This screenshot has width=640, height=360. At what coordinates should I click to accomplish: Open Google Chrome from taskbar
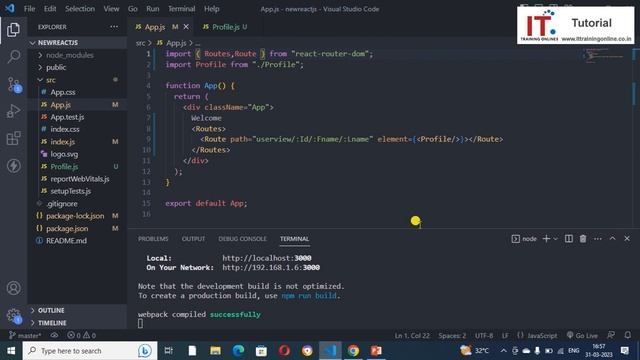(x=353, y=351)
